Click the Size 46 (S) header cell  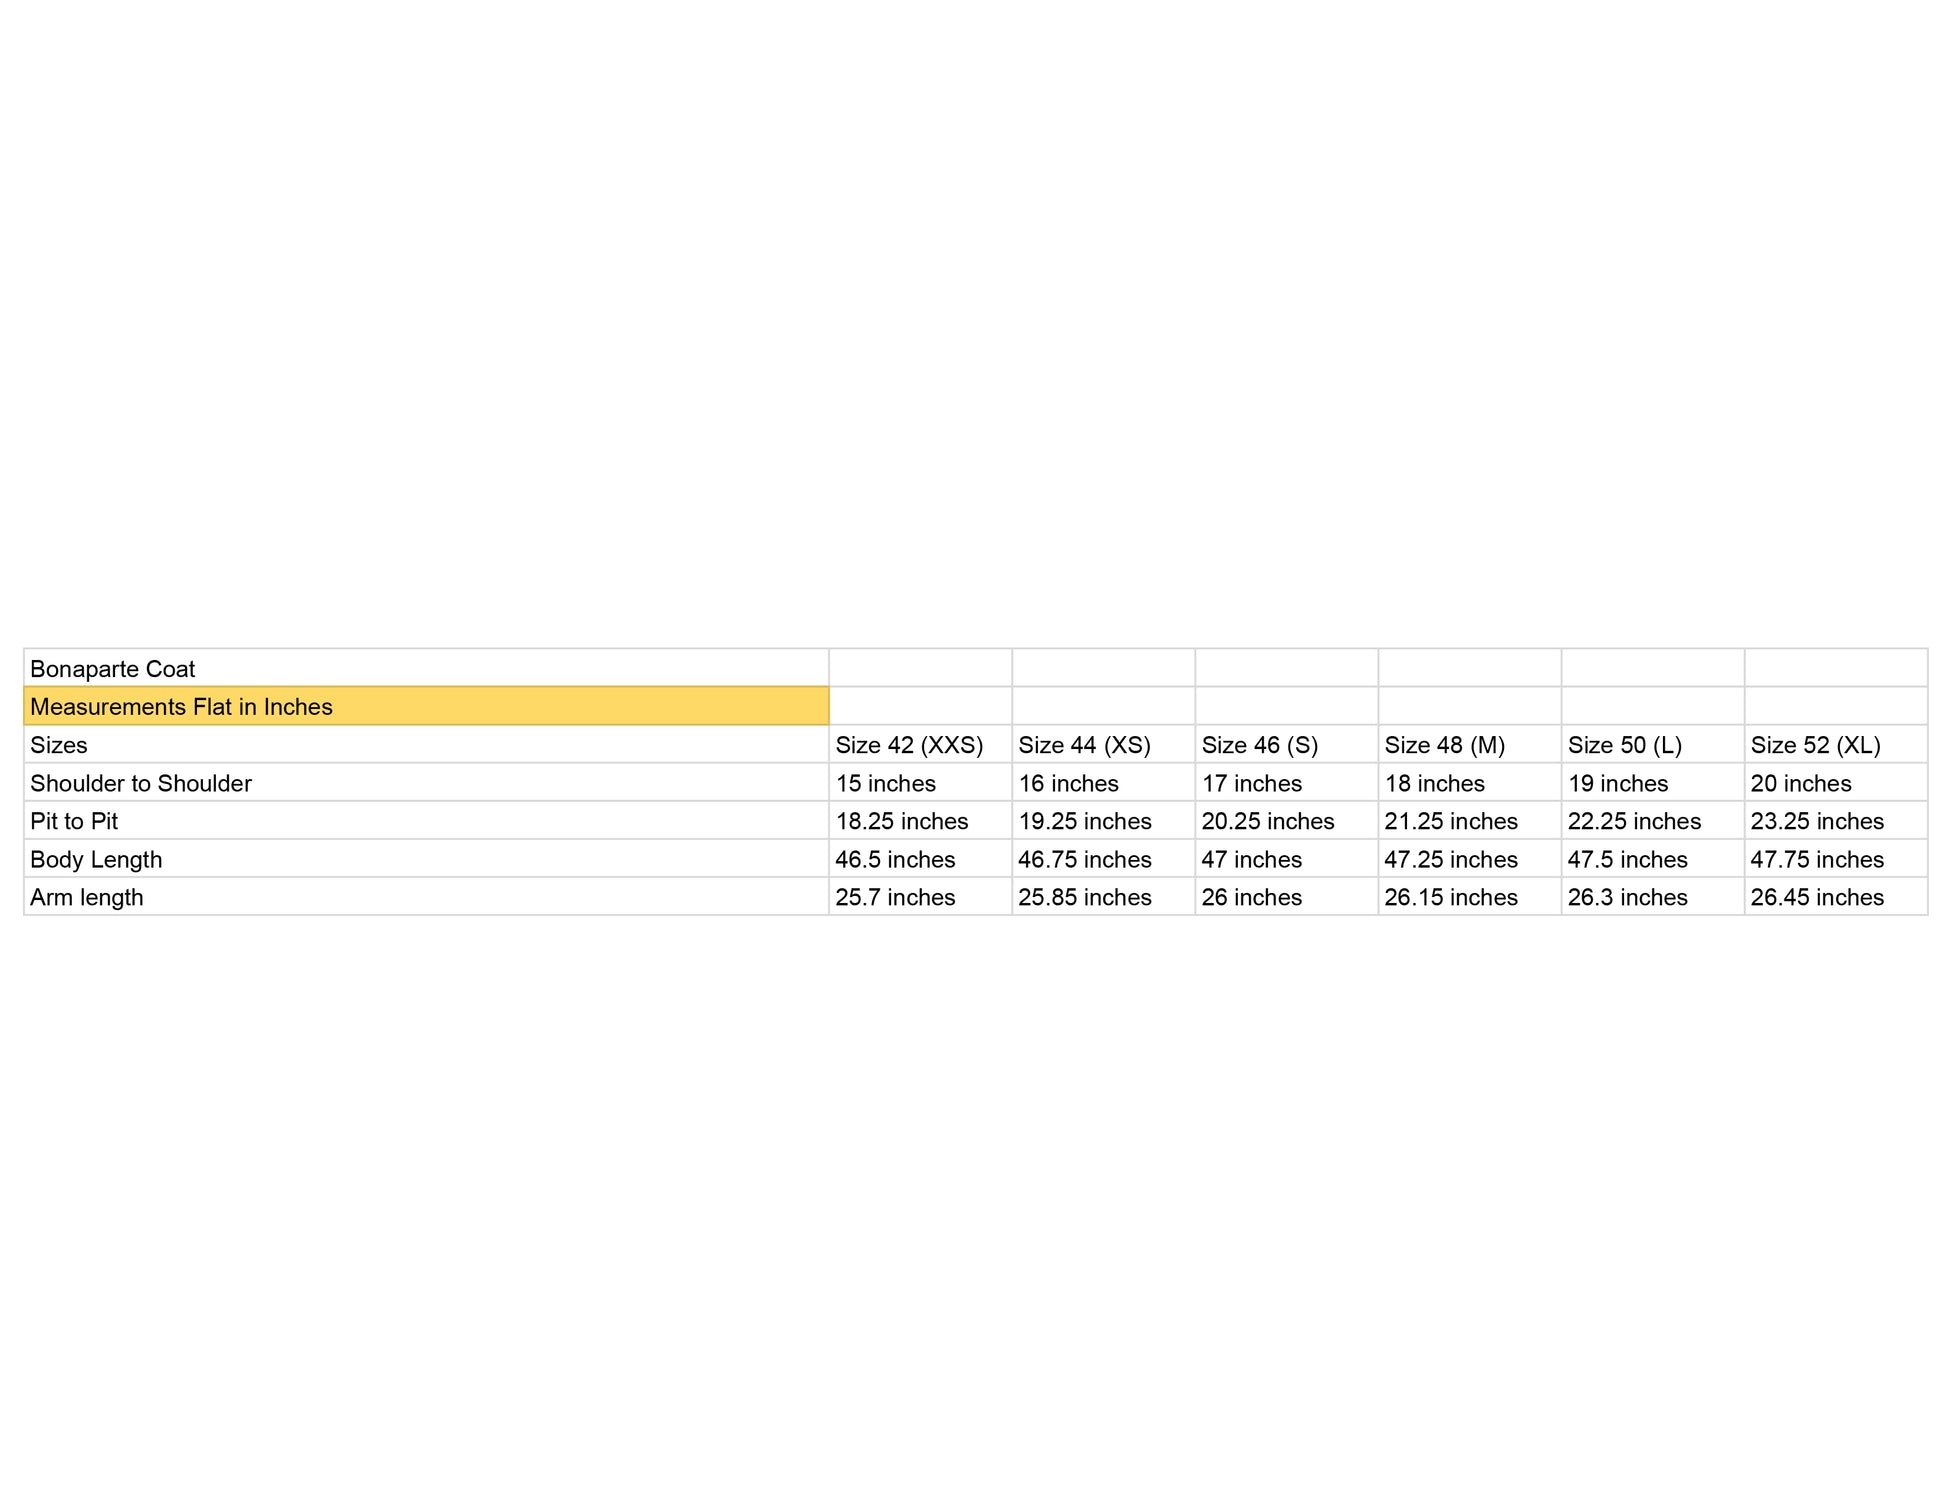tap(1259, 745)
